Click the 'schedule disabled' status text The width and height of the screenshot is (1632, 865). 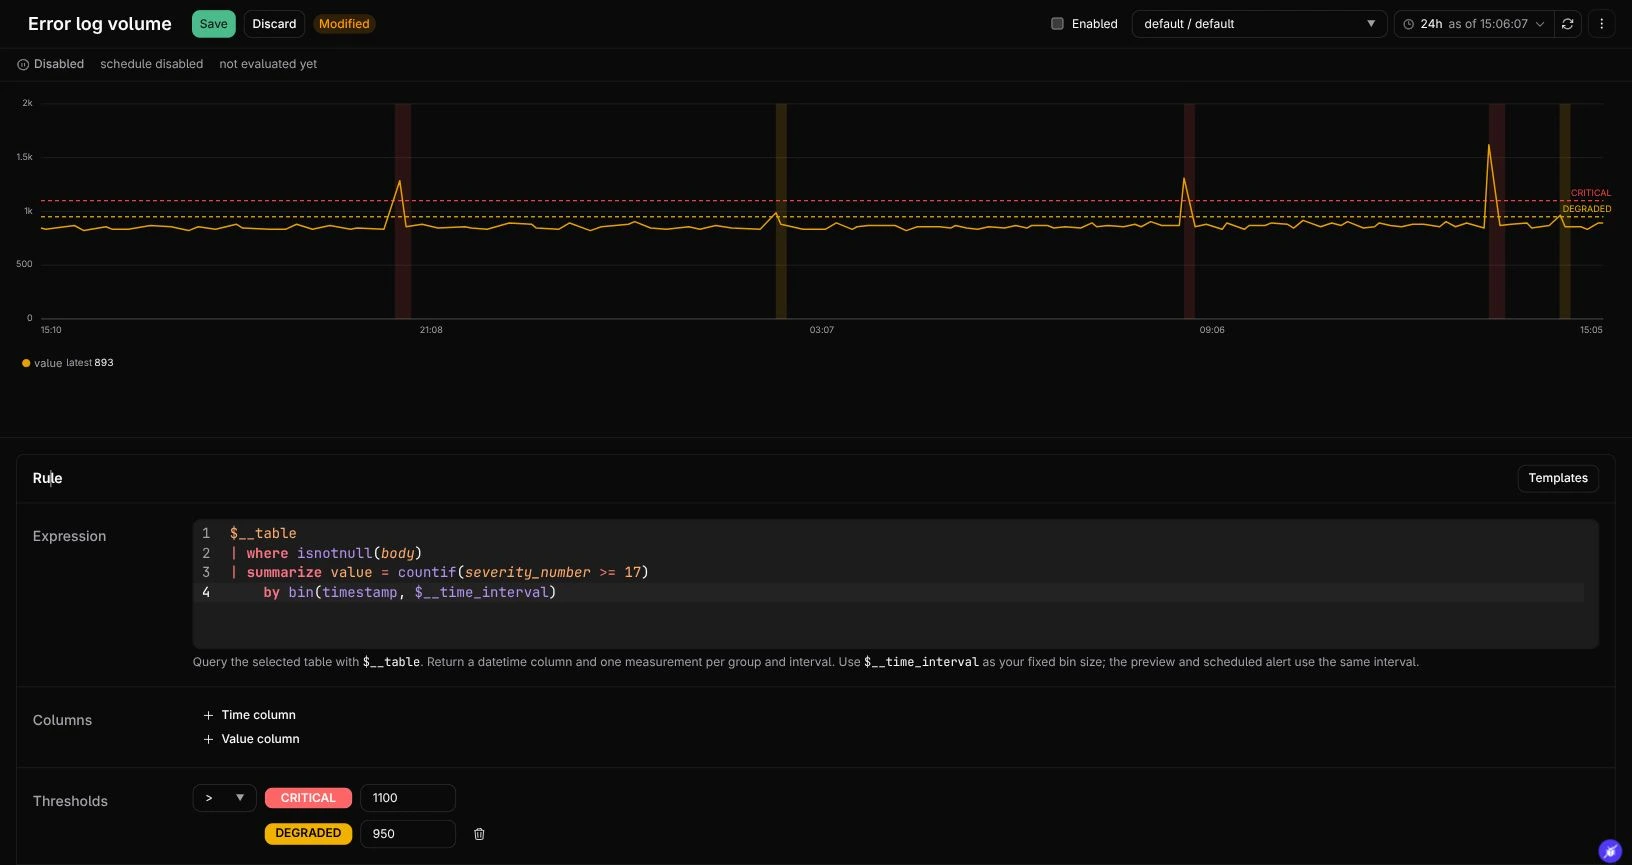151,64
